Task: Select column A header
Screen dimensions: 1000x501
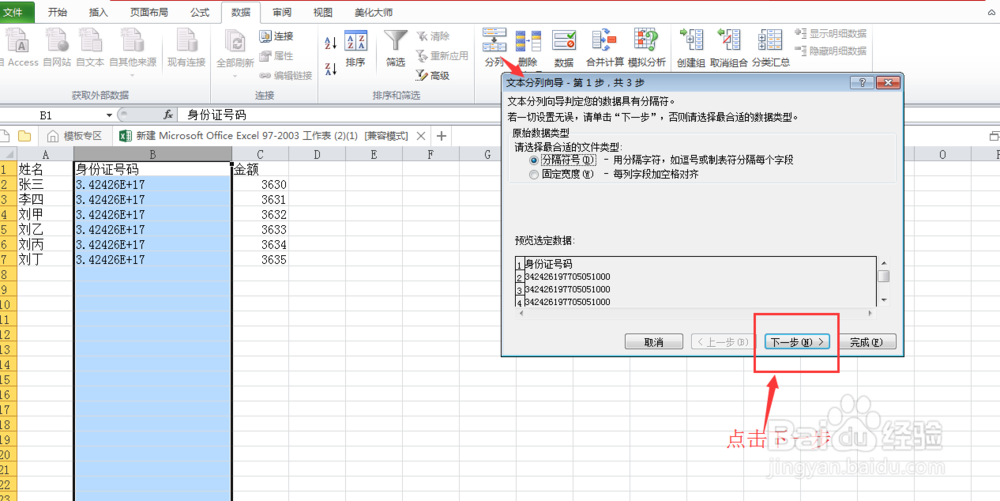Action: click(x=45, y=154)
